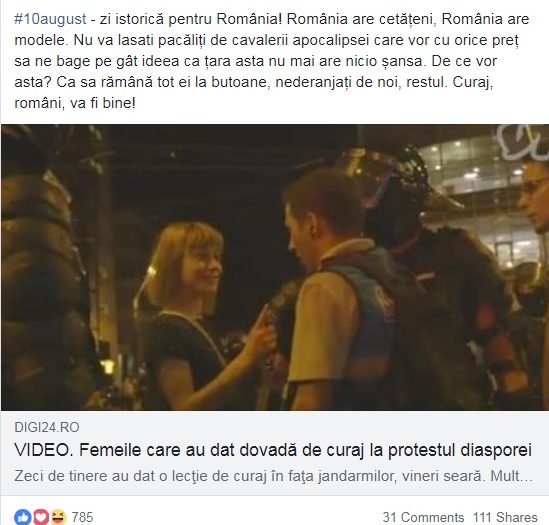549x525 pixels.
Task: Click the sentence 'Curaj, români, va fi bine!'
Action: [x=253, y=93]
